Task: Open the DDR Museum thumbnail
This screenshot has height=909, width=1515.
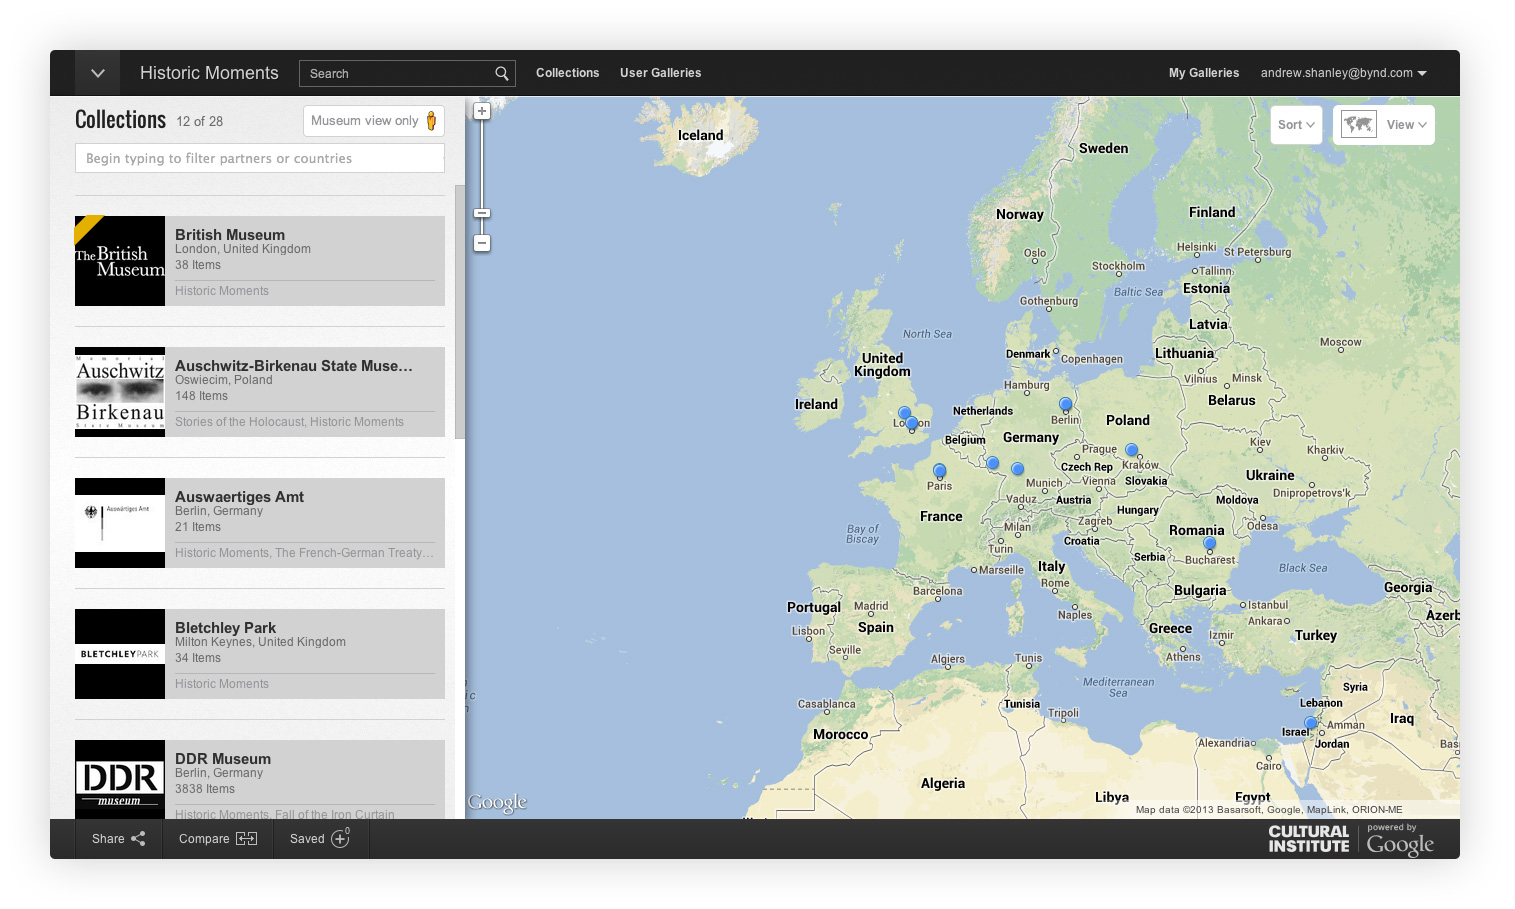Action: 120,779
